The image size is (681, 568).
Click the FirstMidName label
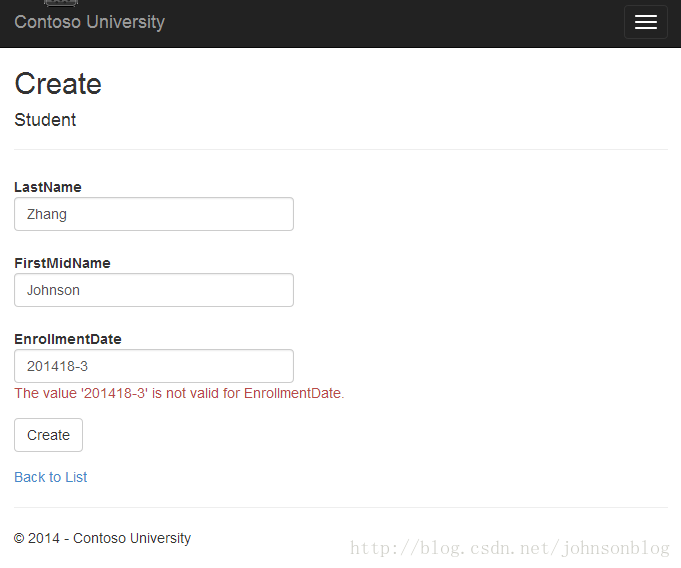(x=63, y=263)
